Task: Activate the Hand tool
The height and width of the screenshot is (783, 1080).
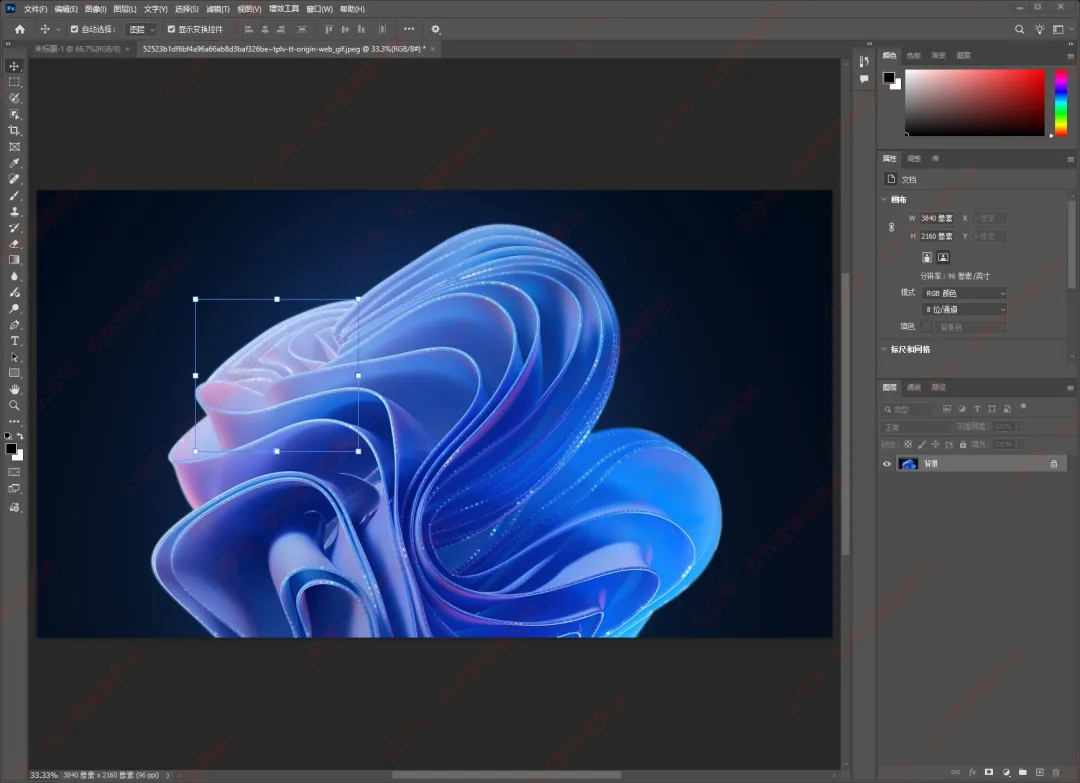Action: click(14, 389)
